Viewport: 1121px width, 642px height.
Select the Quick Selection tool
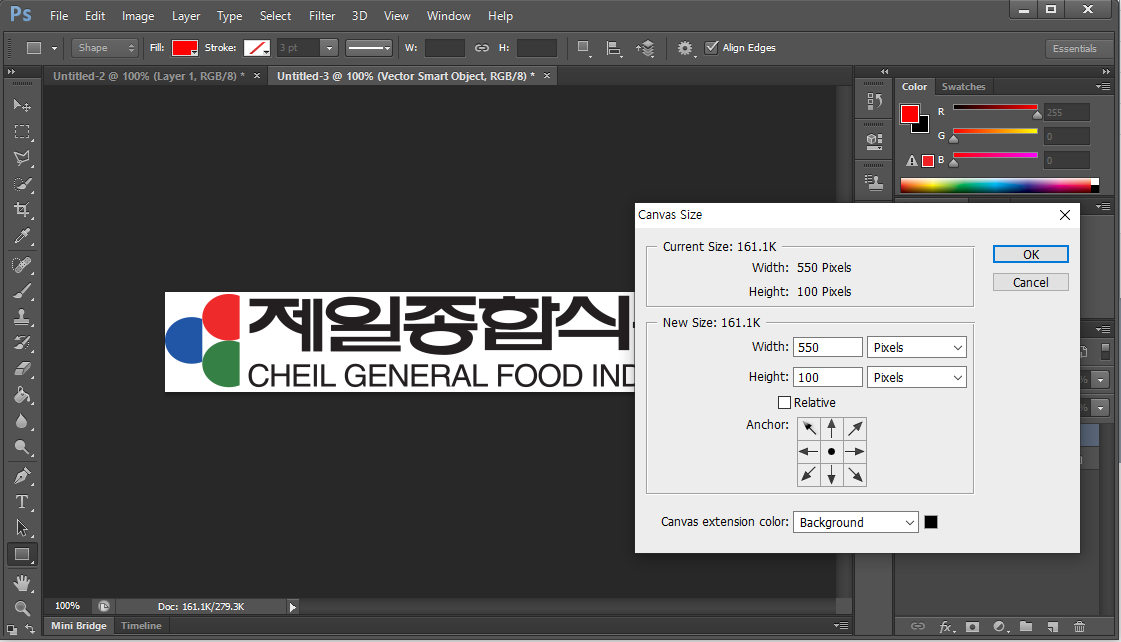pos(22,184)
